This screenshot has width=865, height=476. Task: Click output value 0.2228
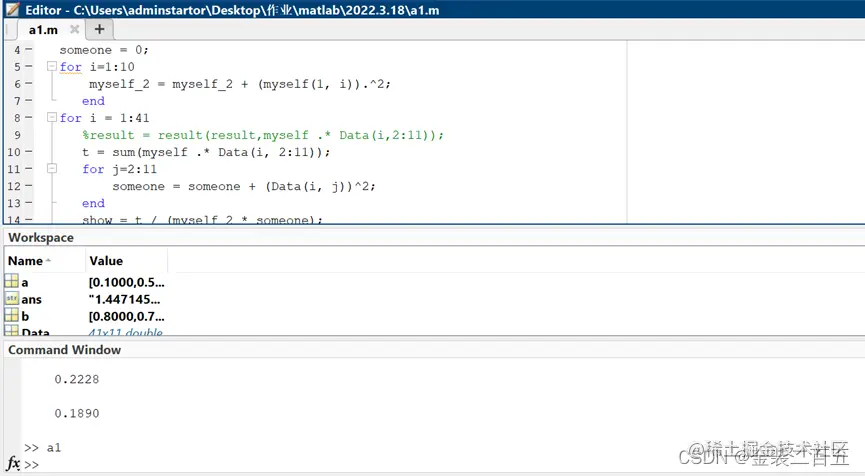click(x=77, y=379)
